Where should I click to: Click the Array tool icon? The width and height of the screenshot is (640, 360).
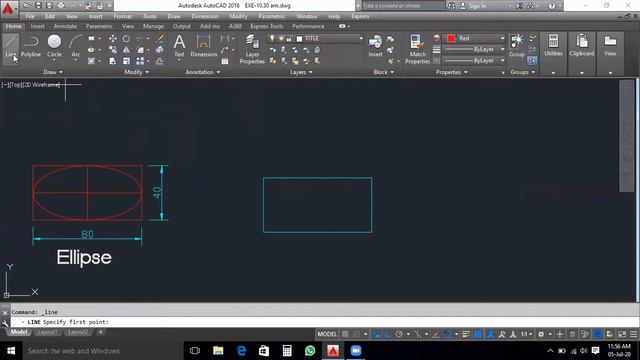coord(140,61)
